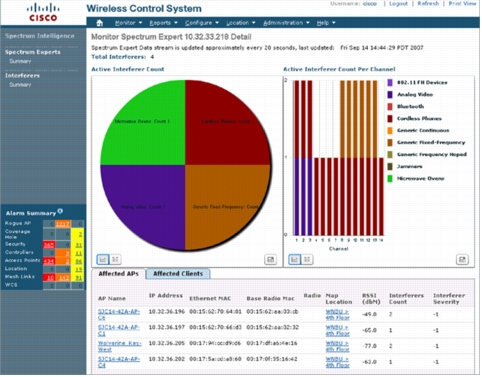Enlarge the Interferer Count Per Channel chart

pos(462,259)
